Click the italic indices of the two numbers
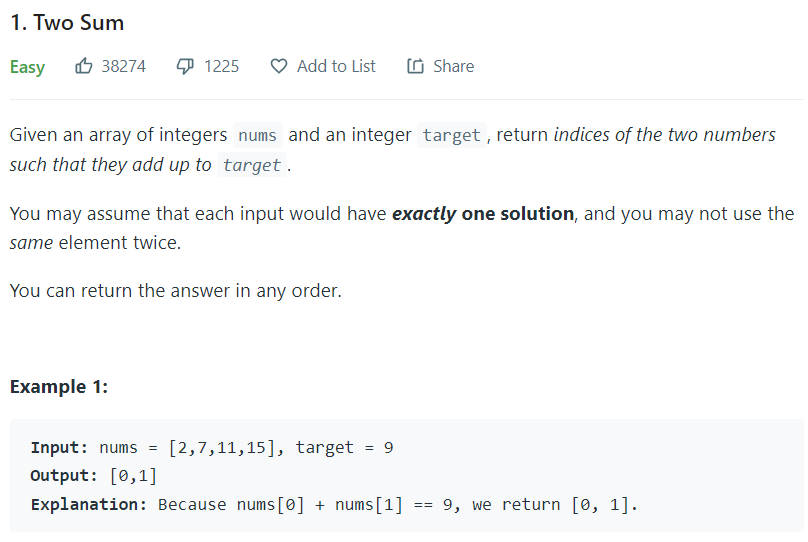Viewport: 808px width, 542px height. click(665, 134)
